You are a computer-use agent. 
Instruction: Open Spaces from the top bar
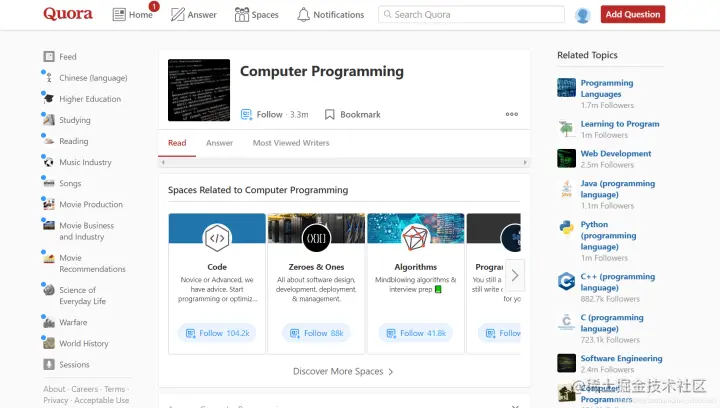(256, 15)
